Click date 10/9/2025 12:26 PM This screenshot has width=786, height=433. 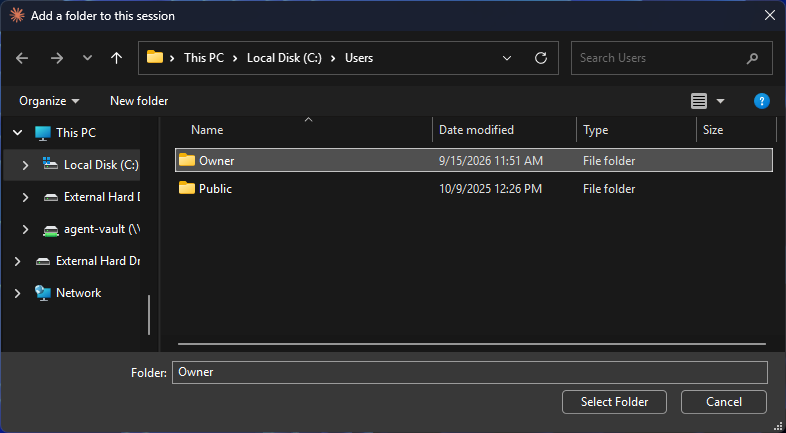pos(490,189)
